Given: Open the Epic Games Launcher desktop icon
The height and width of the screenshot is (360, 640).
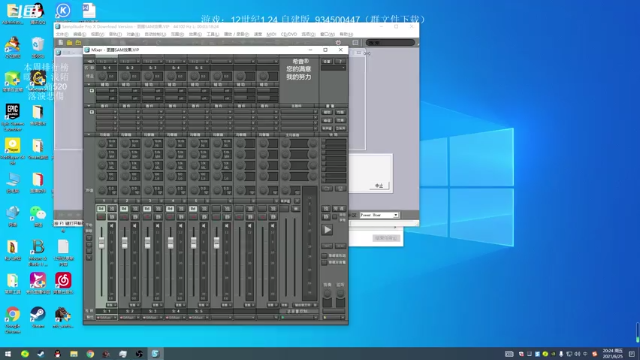Looking at the screenshot, I should pos(13,116).
